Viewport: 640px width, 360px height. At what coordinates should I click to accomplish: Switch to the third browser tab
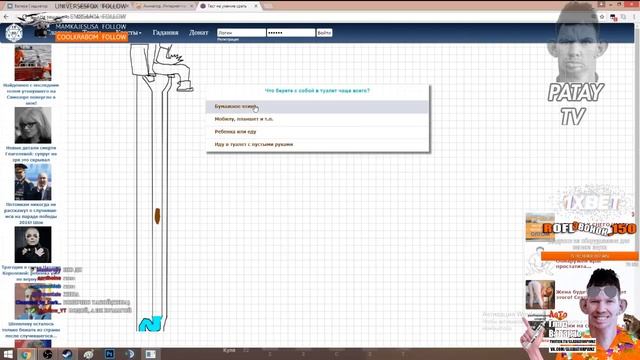tap(163, 6)
